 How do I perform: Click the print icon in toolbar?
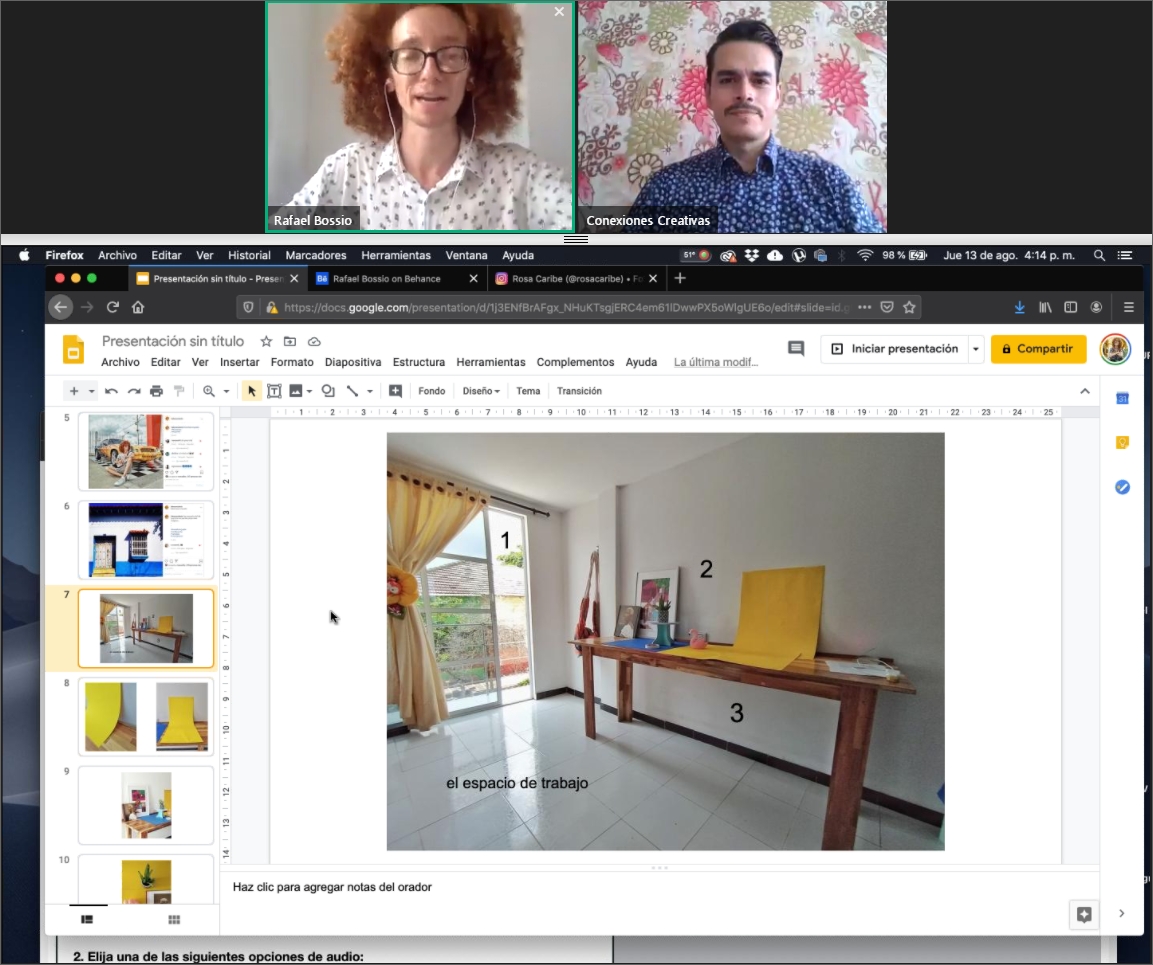(x=156, y=391)
